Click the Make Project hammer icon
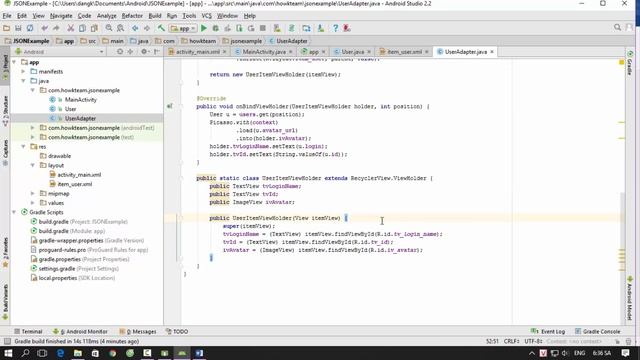The width and height of the screenshot is (640, 360). coord(161,28)
